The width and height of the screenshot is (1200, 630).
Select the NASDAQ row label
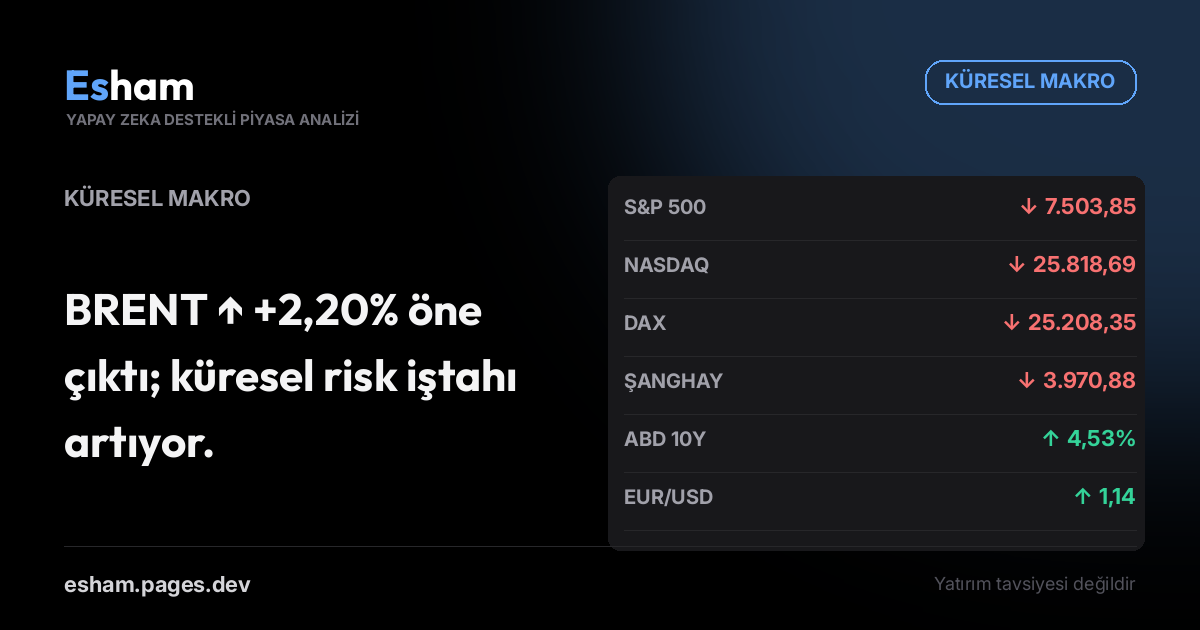click(666, 265)
